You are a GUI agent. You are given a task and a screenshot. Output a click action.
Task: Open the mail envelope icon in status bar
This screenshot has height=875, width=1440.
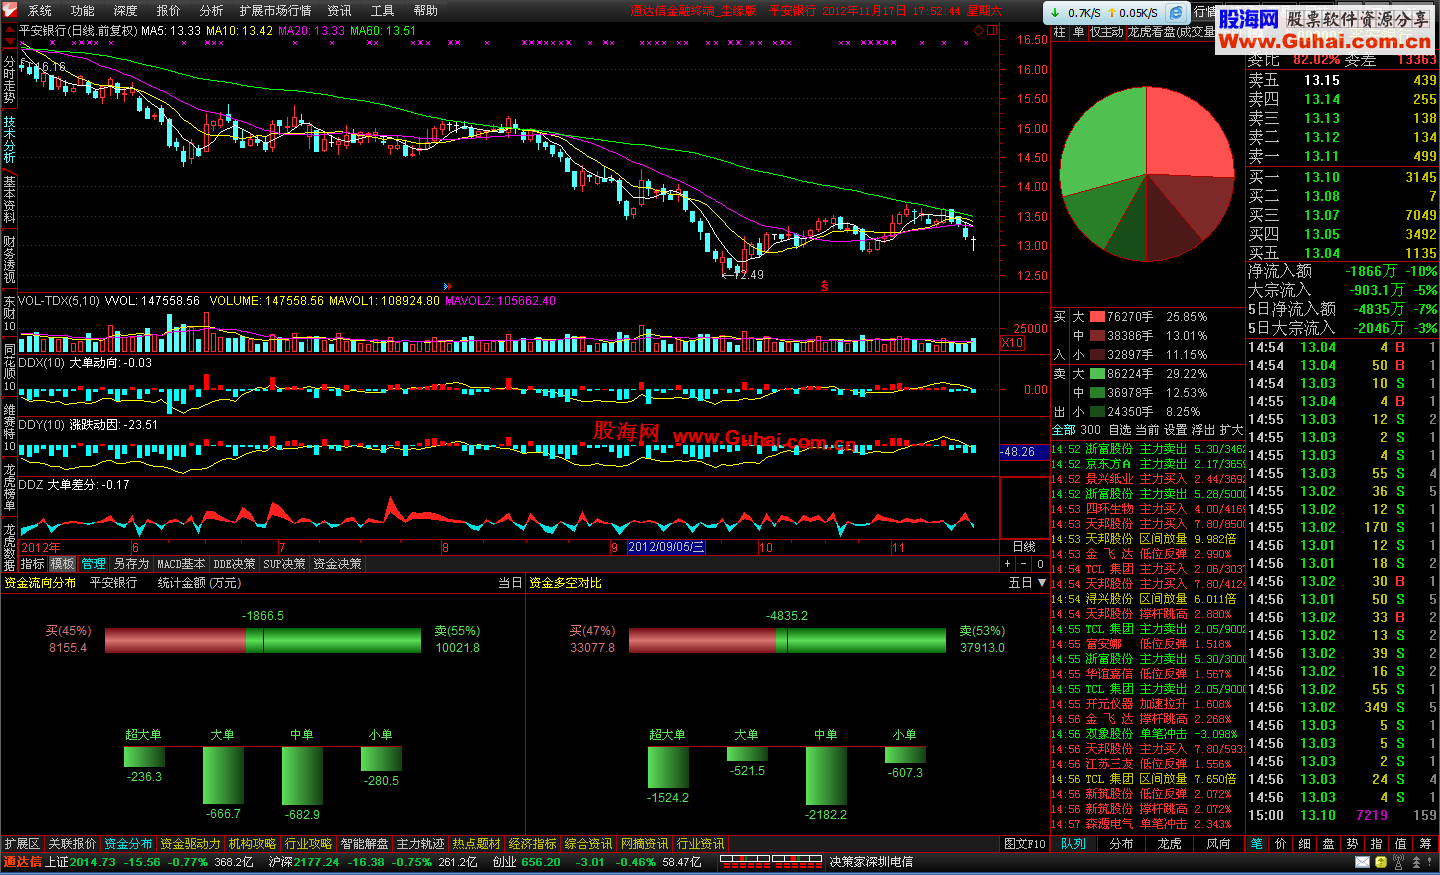click(x=1362, y=862)
